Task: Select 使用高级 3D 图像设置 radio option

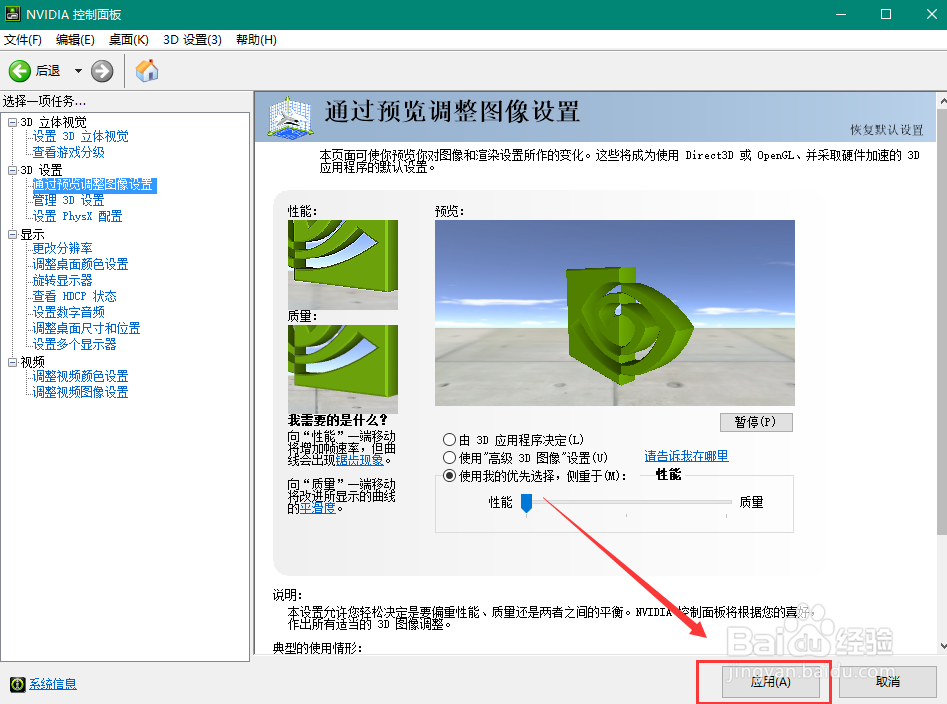Action: (449, 458)
